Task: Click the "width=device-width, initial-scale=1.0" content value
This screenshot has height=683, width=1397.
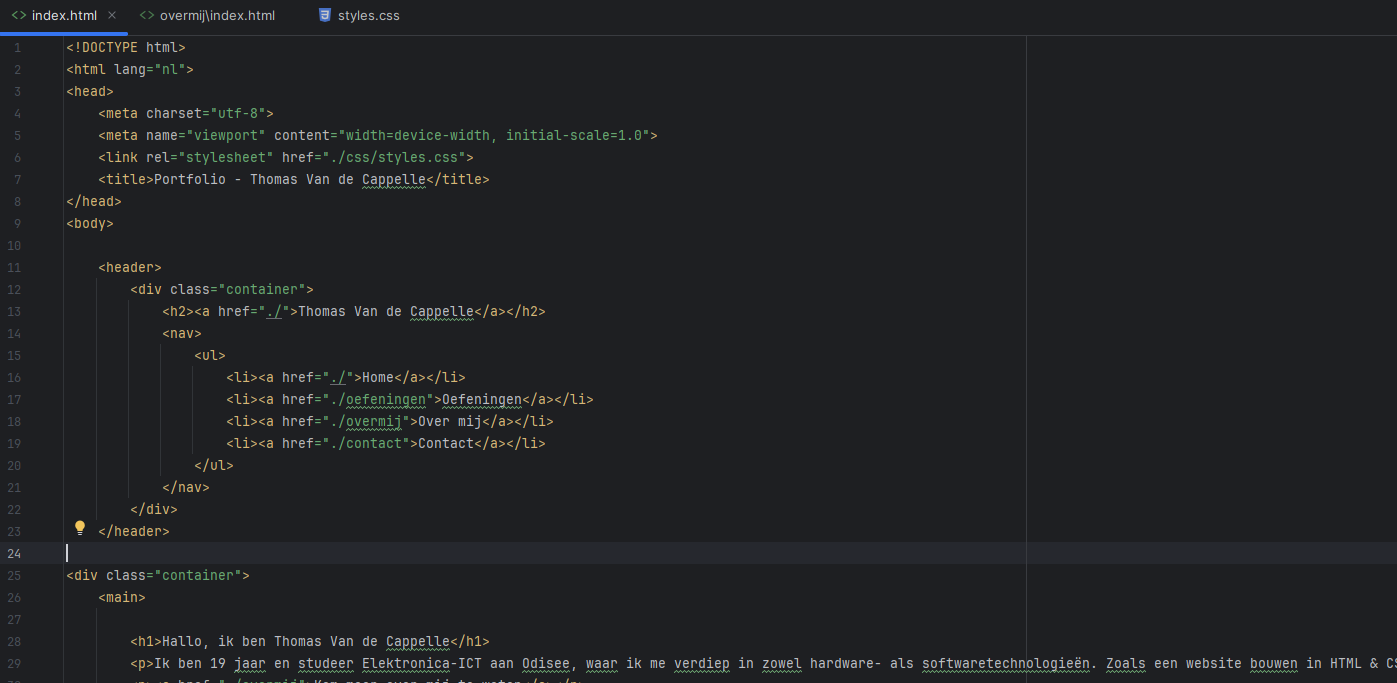Action: [494, 135]
